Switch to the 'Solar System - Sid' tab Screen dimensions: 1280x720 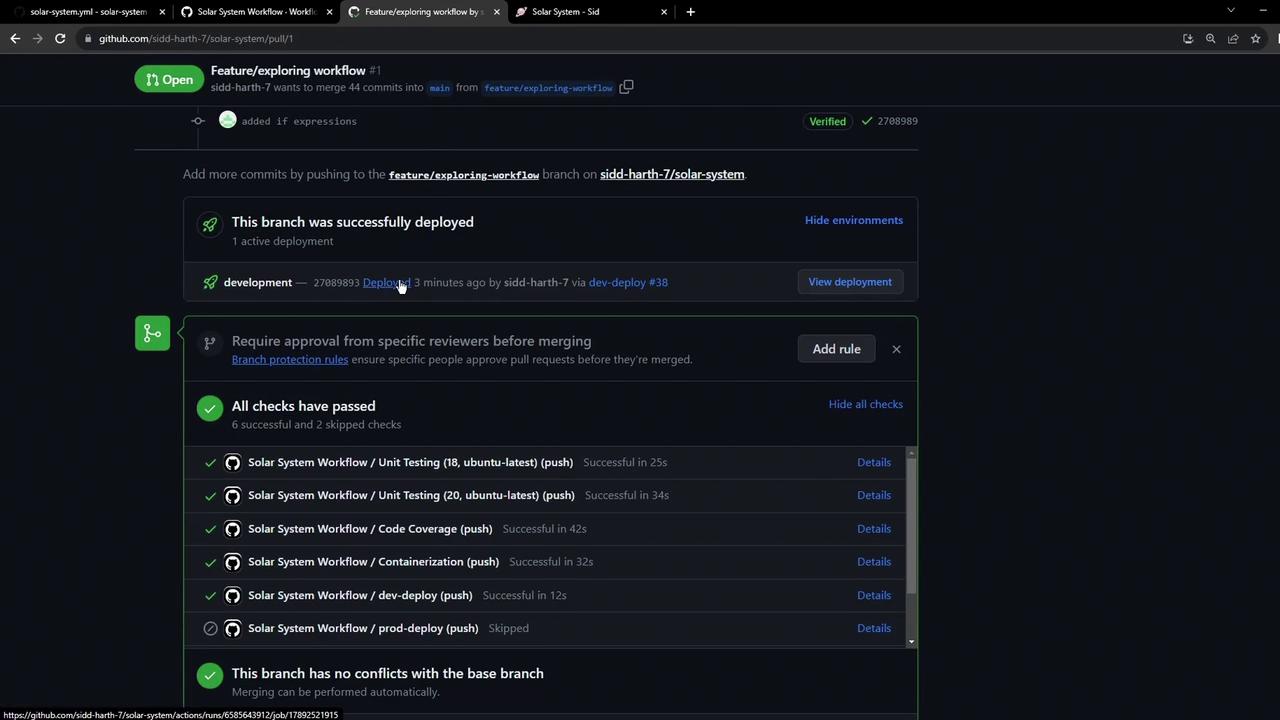click(x=591, y=12)
